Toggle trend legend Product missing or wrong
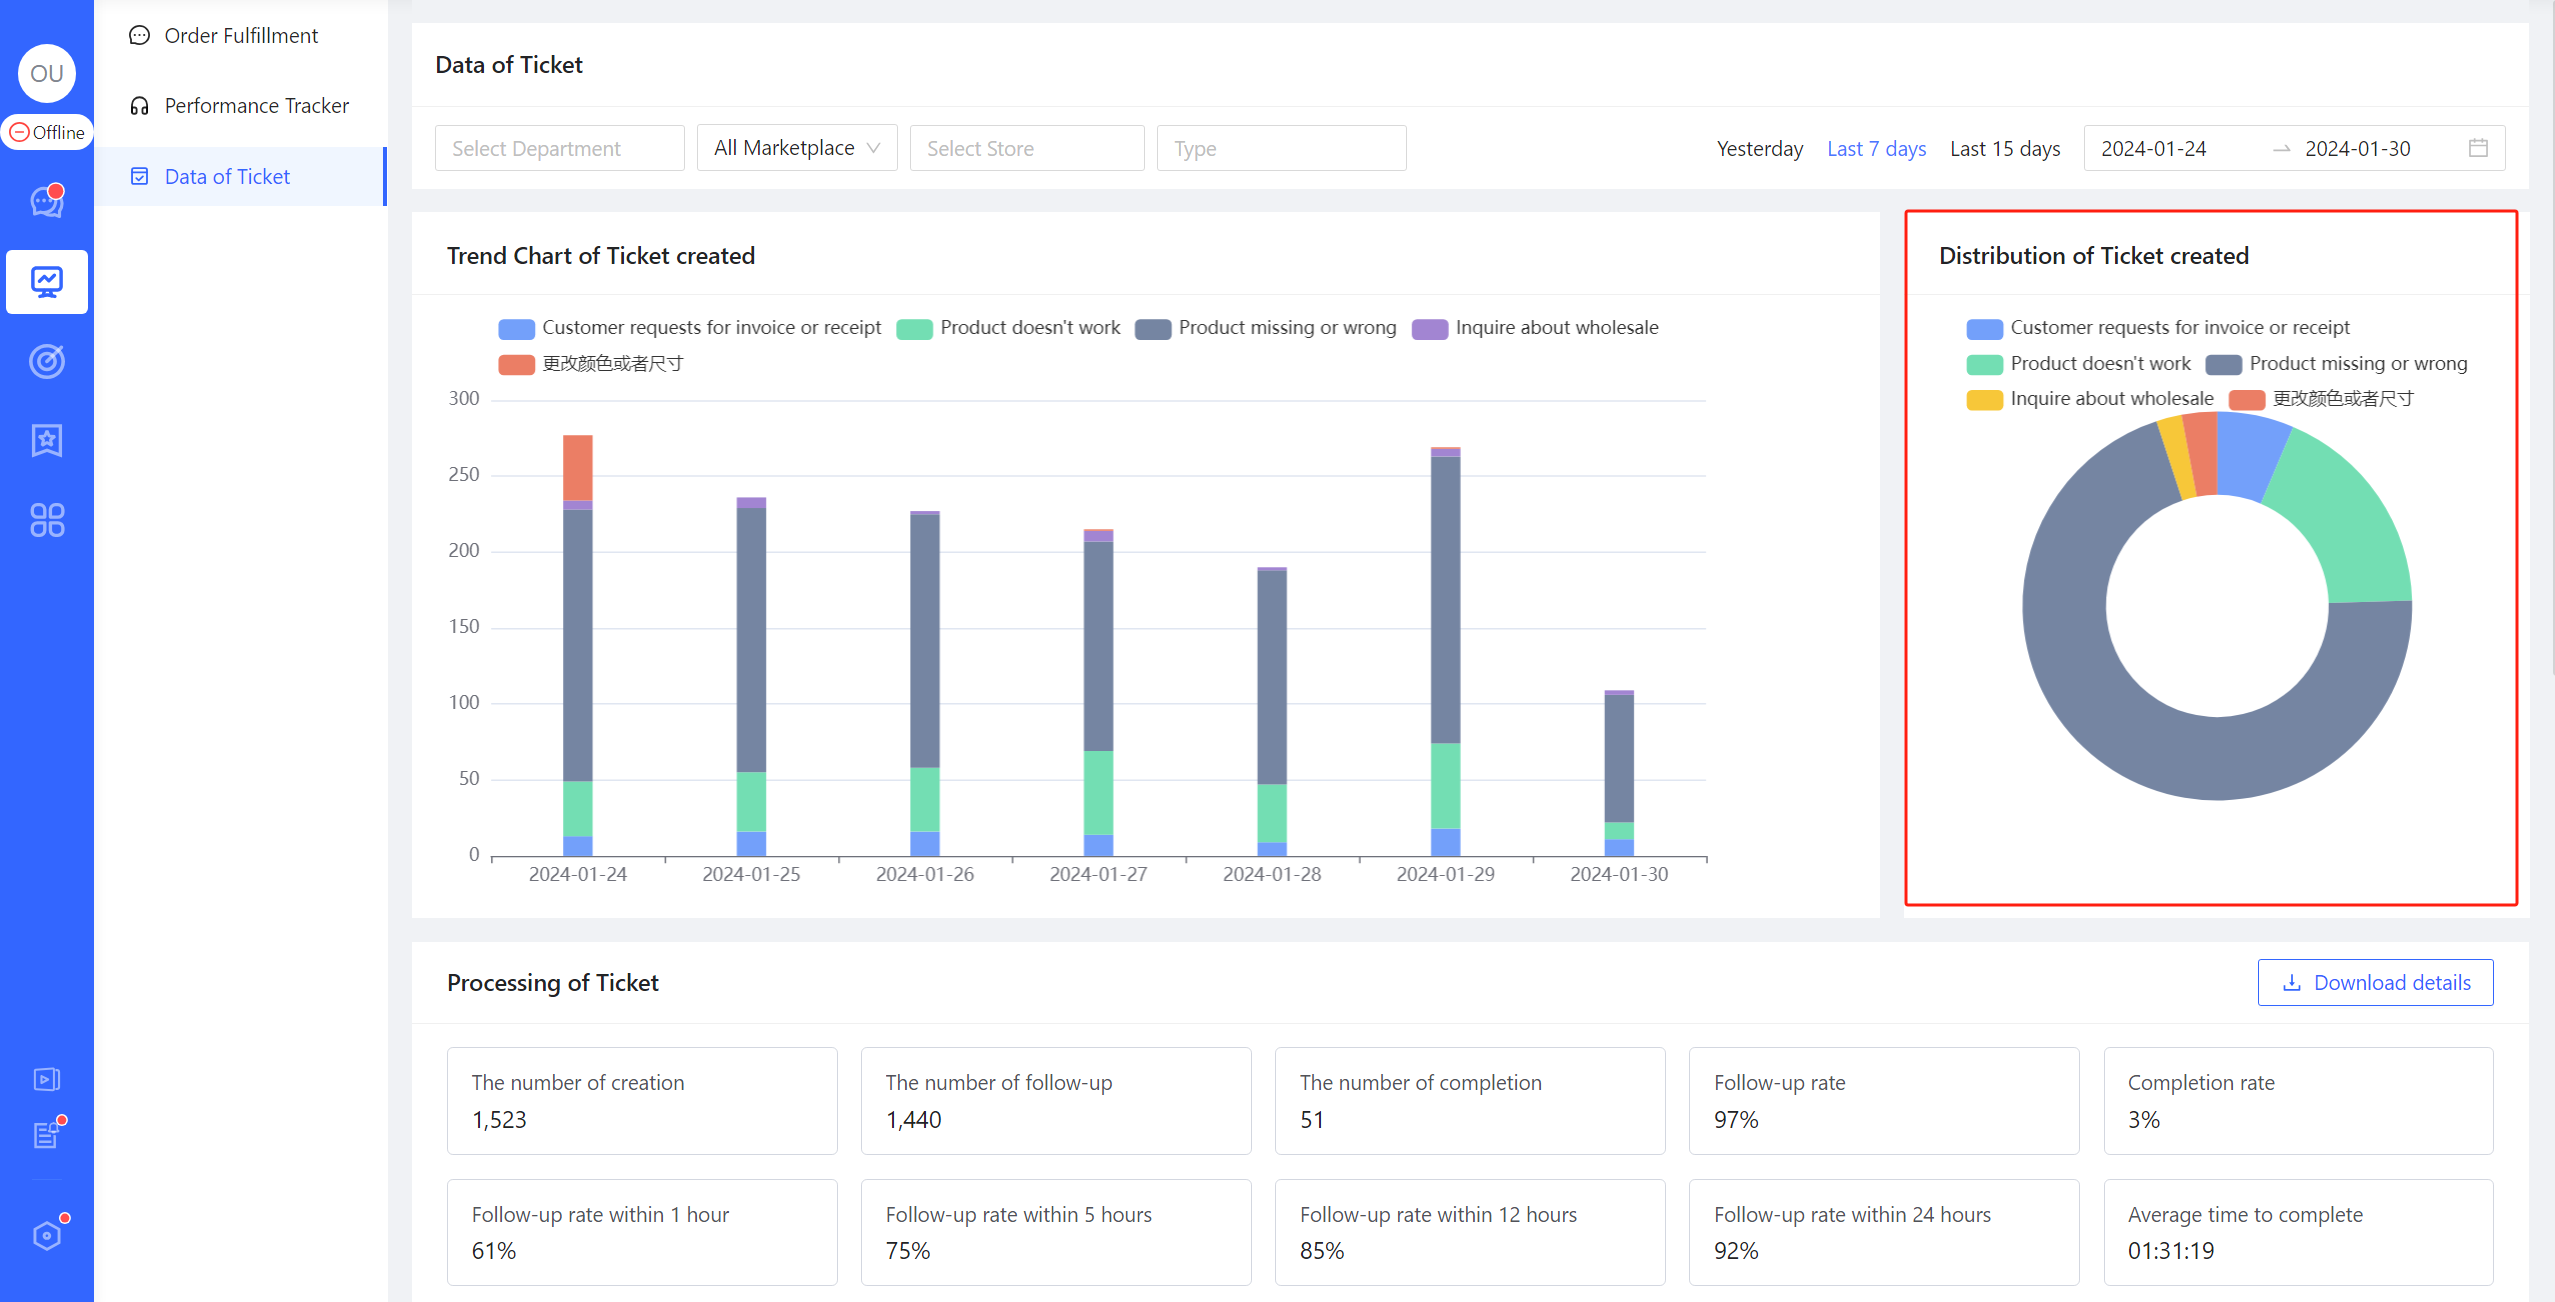The height and width of the screenshot is (1302, 2555). 1265,328
